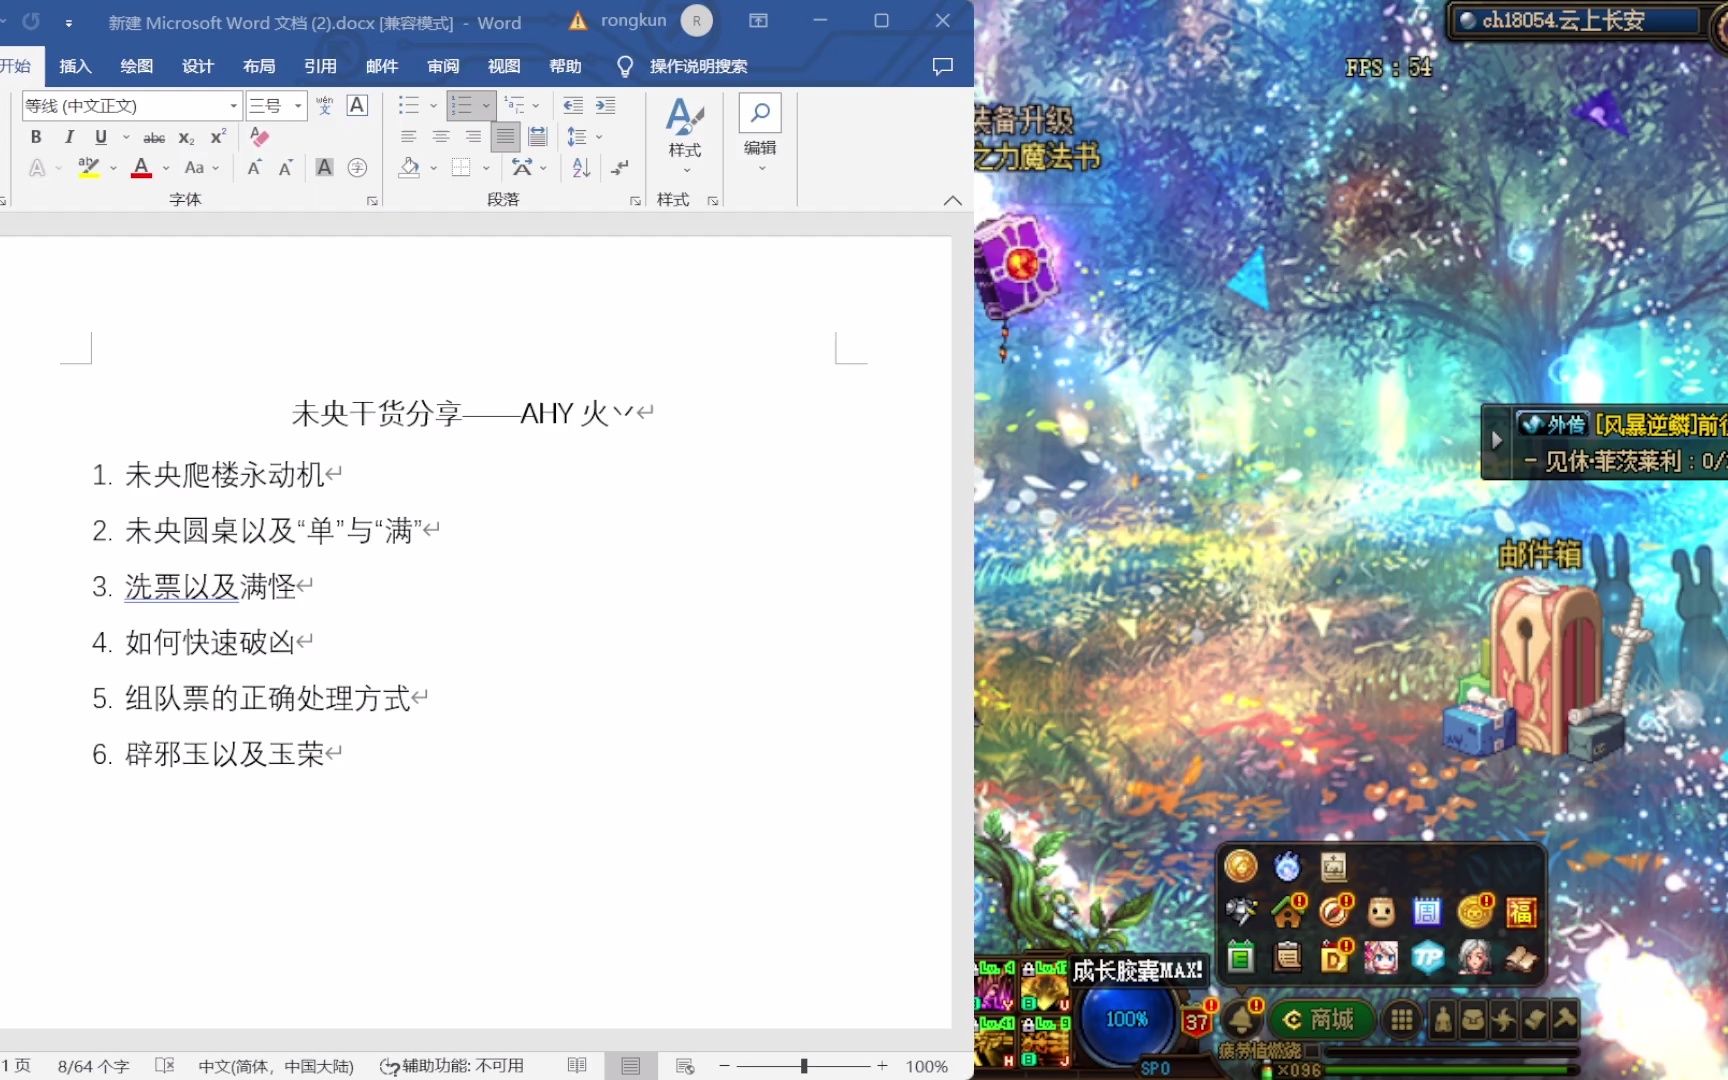Align text left

(x=408, y=137)
